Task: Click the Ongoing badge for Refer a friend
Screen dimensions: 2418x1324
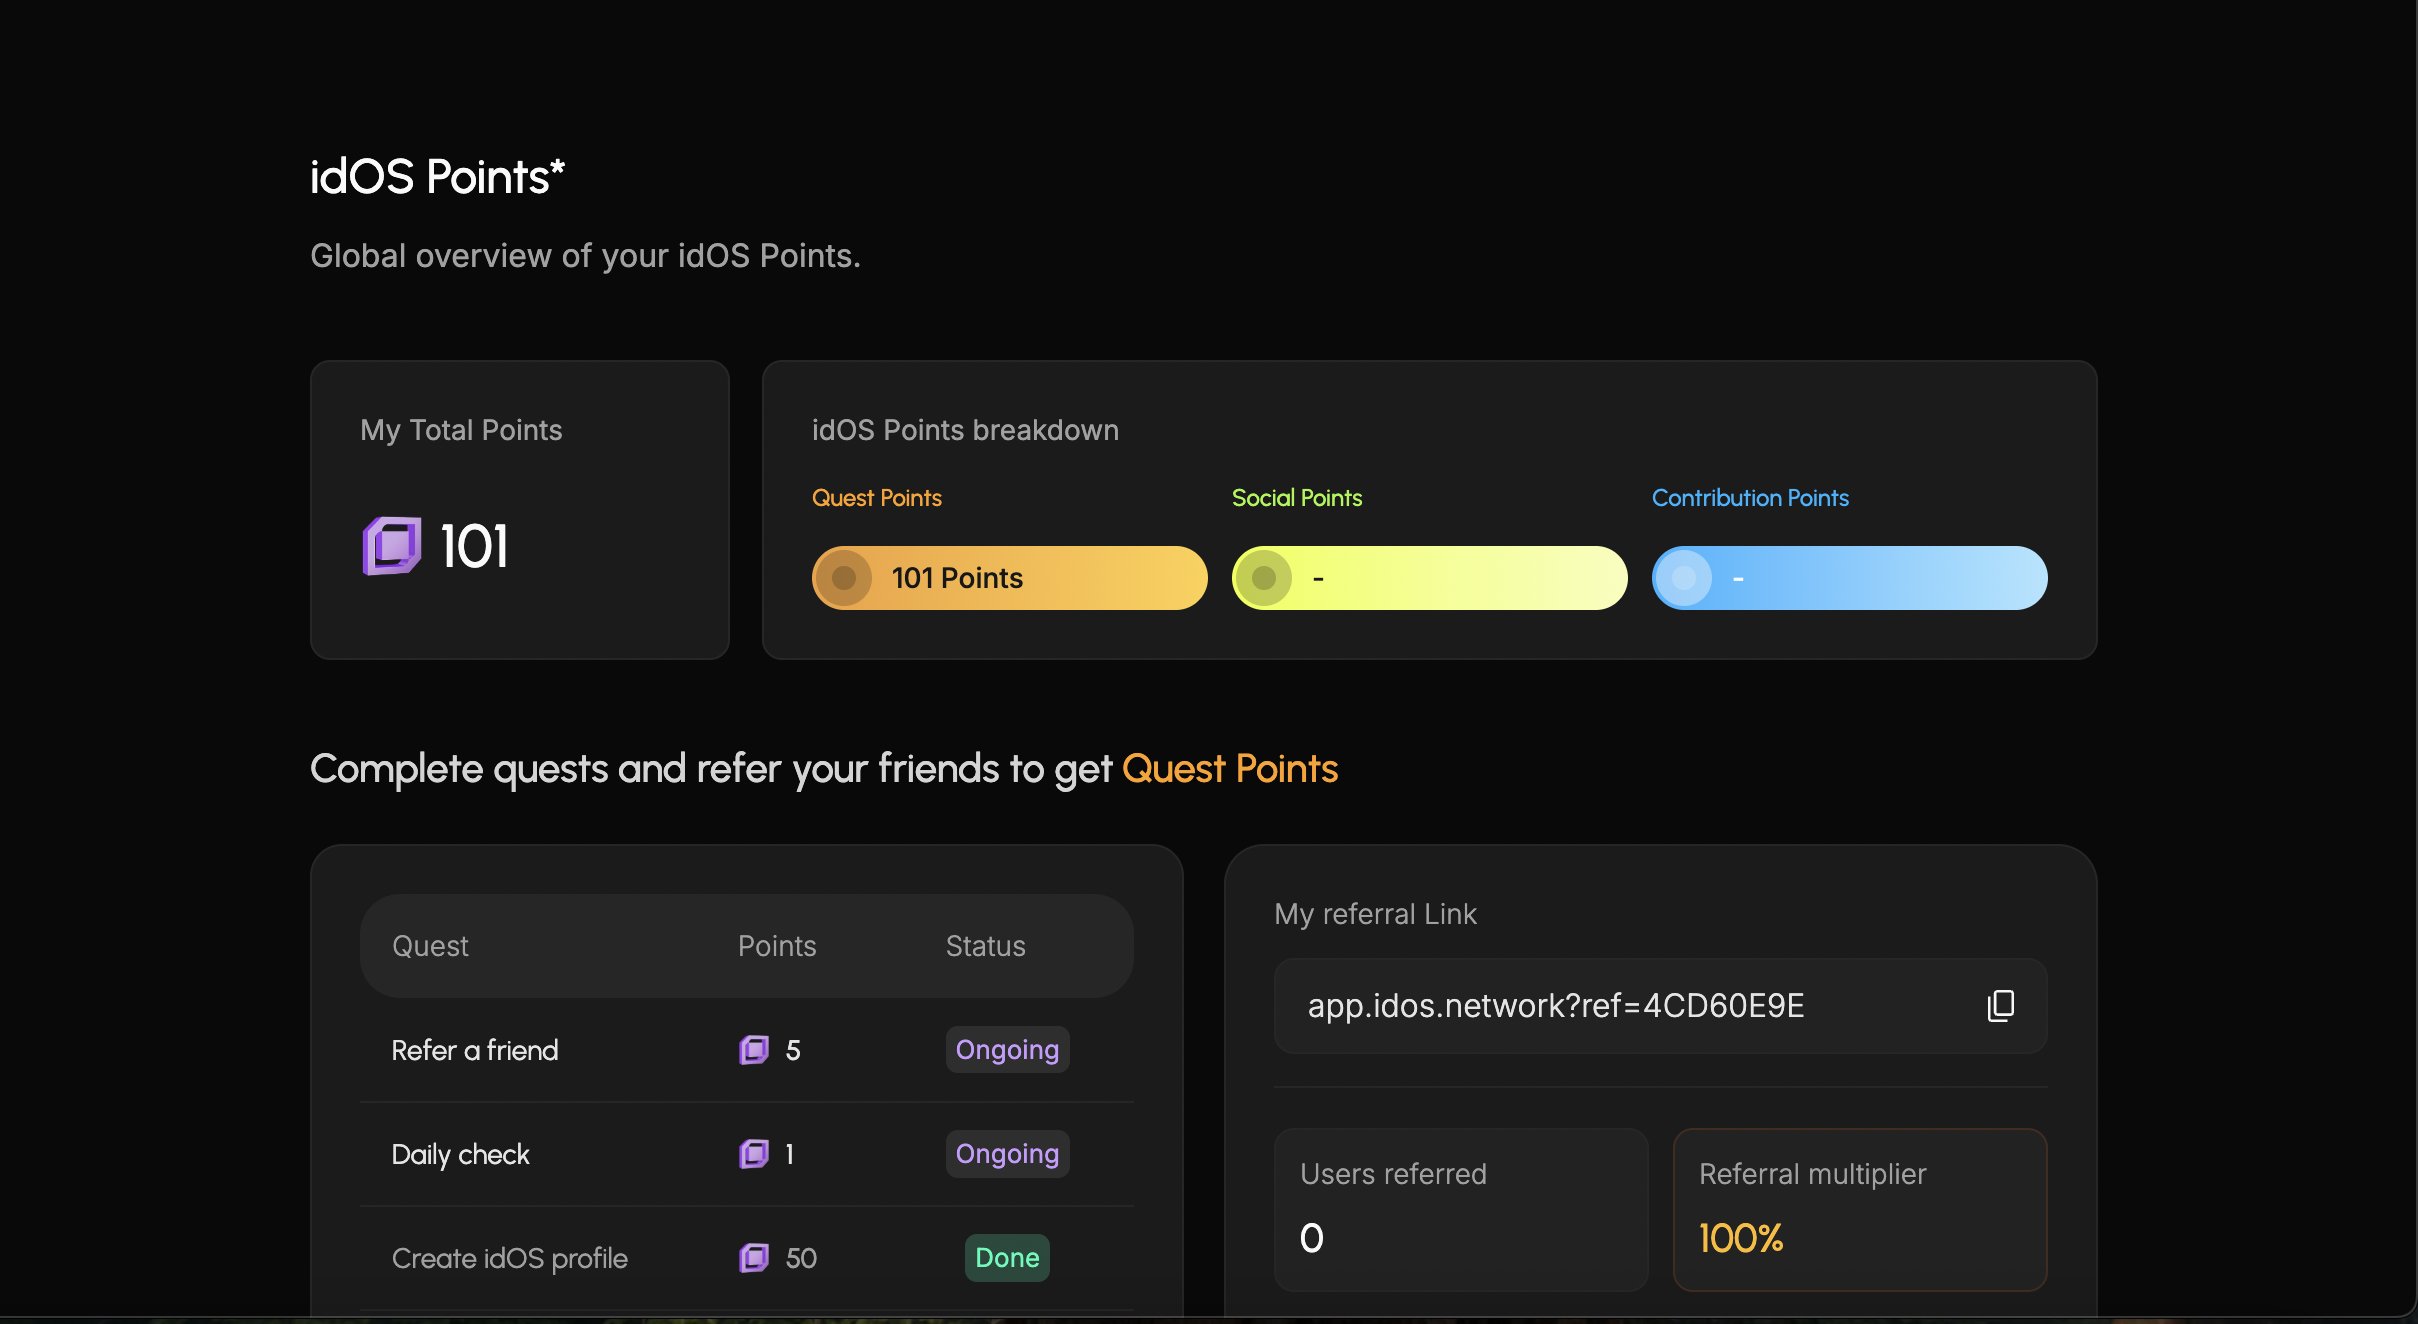Action: (1006, 1049)
